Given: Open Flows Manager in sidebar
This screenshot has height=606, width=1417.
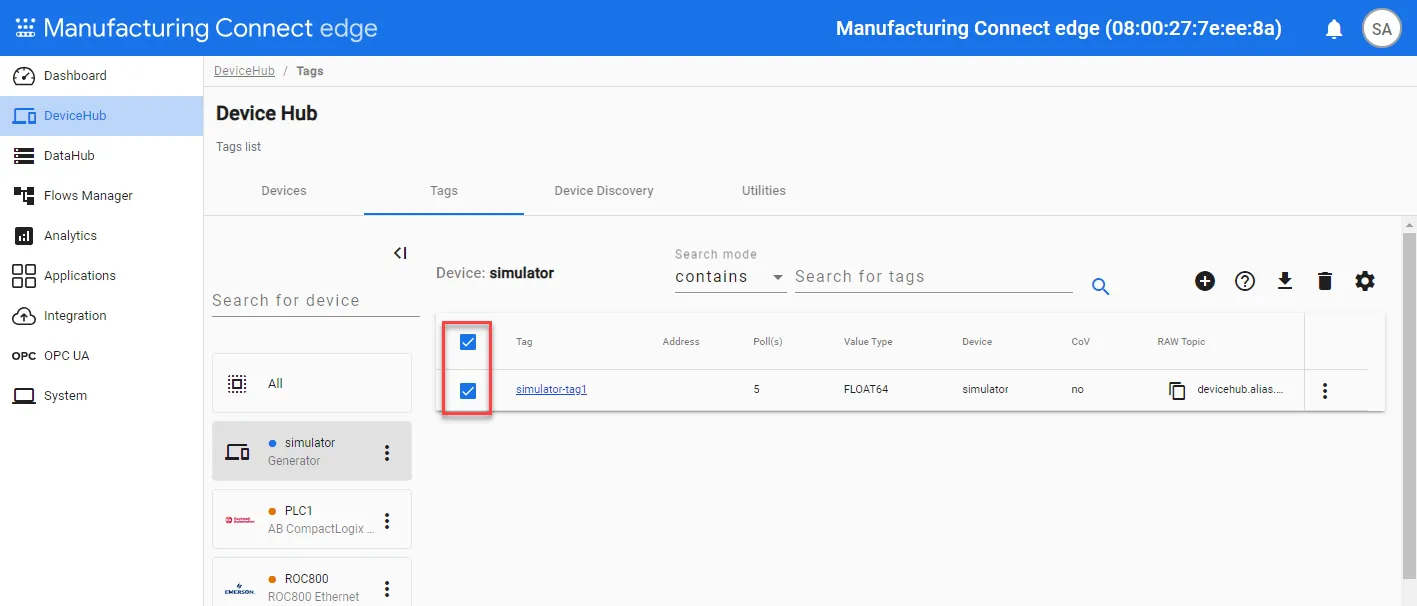Looking at the screenshot, I should click(101, 196).
